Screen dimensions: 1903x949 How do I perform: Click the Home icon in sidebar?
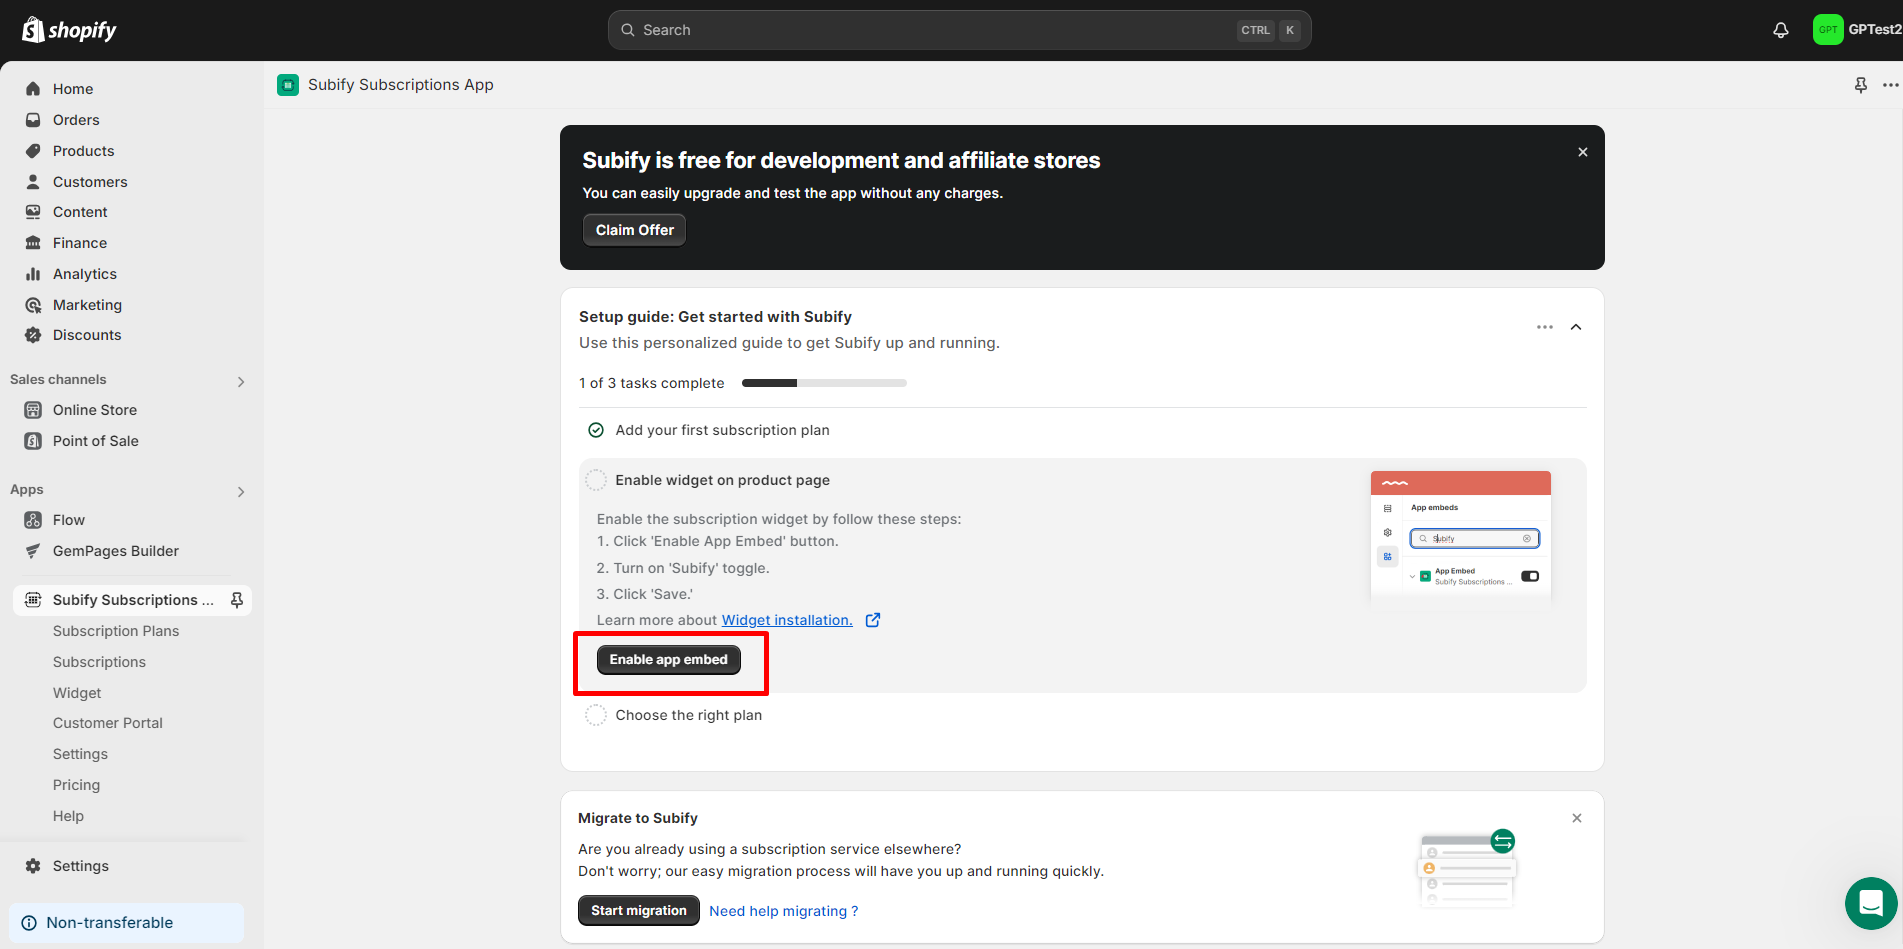point(34,88)
